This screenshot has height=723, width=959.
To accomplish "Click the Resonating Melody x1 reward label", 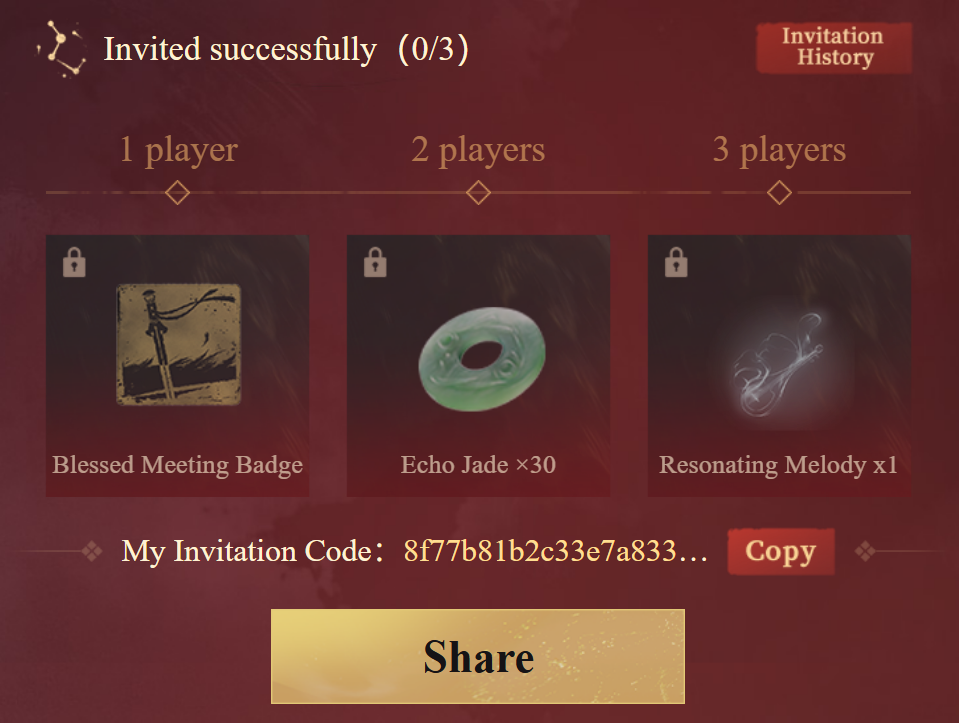I will (x=778, y=465).
